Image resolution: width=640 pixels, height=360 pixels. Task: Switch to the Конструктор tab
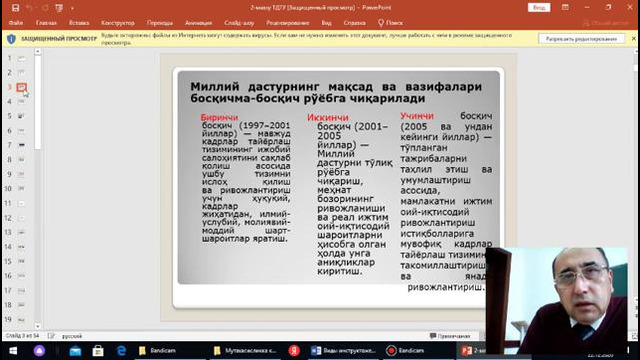[118, 23]
